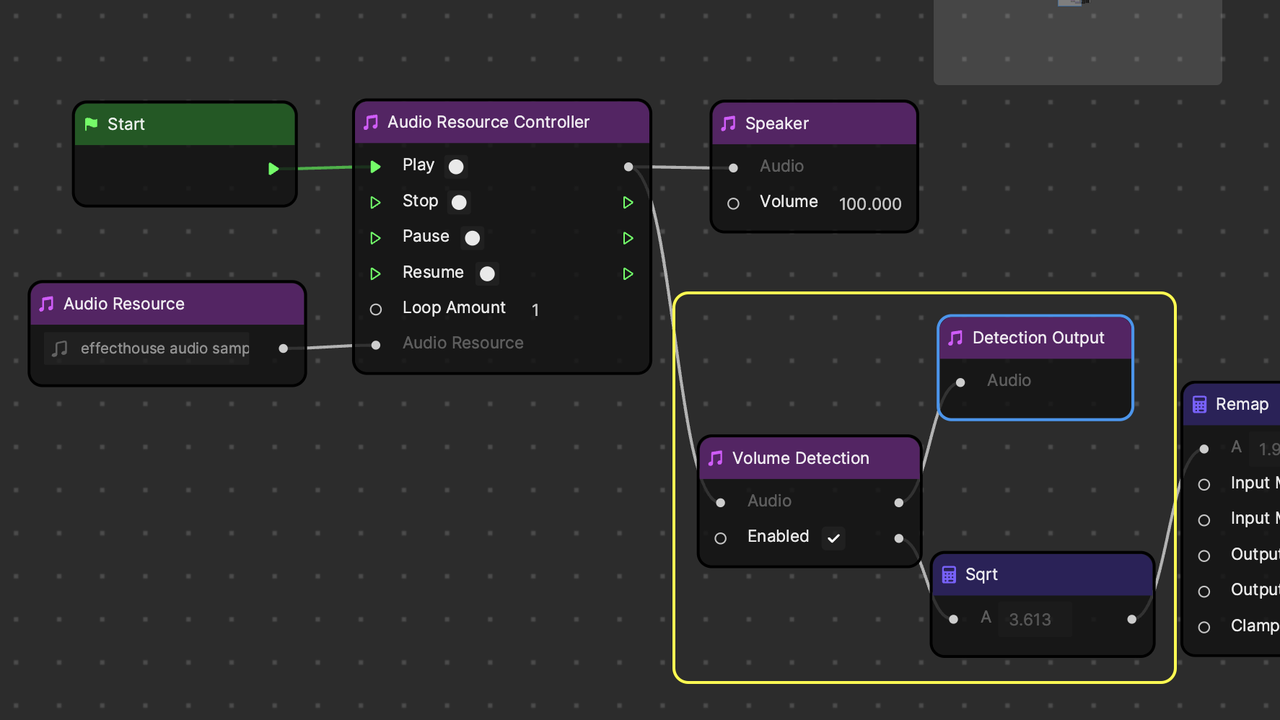Screen dimensions: 1280x720
Task: Click the Sqrt node output port
Action: pos(1131,619)
